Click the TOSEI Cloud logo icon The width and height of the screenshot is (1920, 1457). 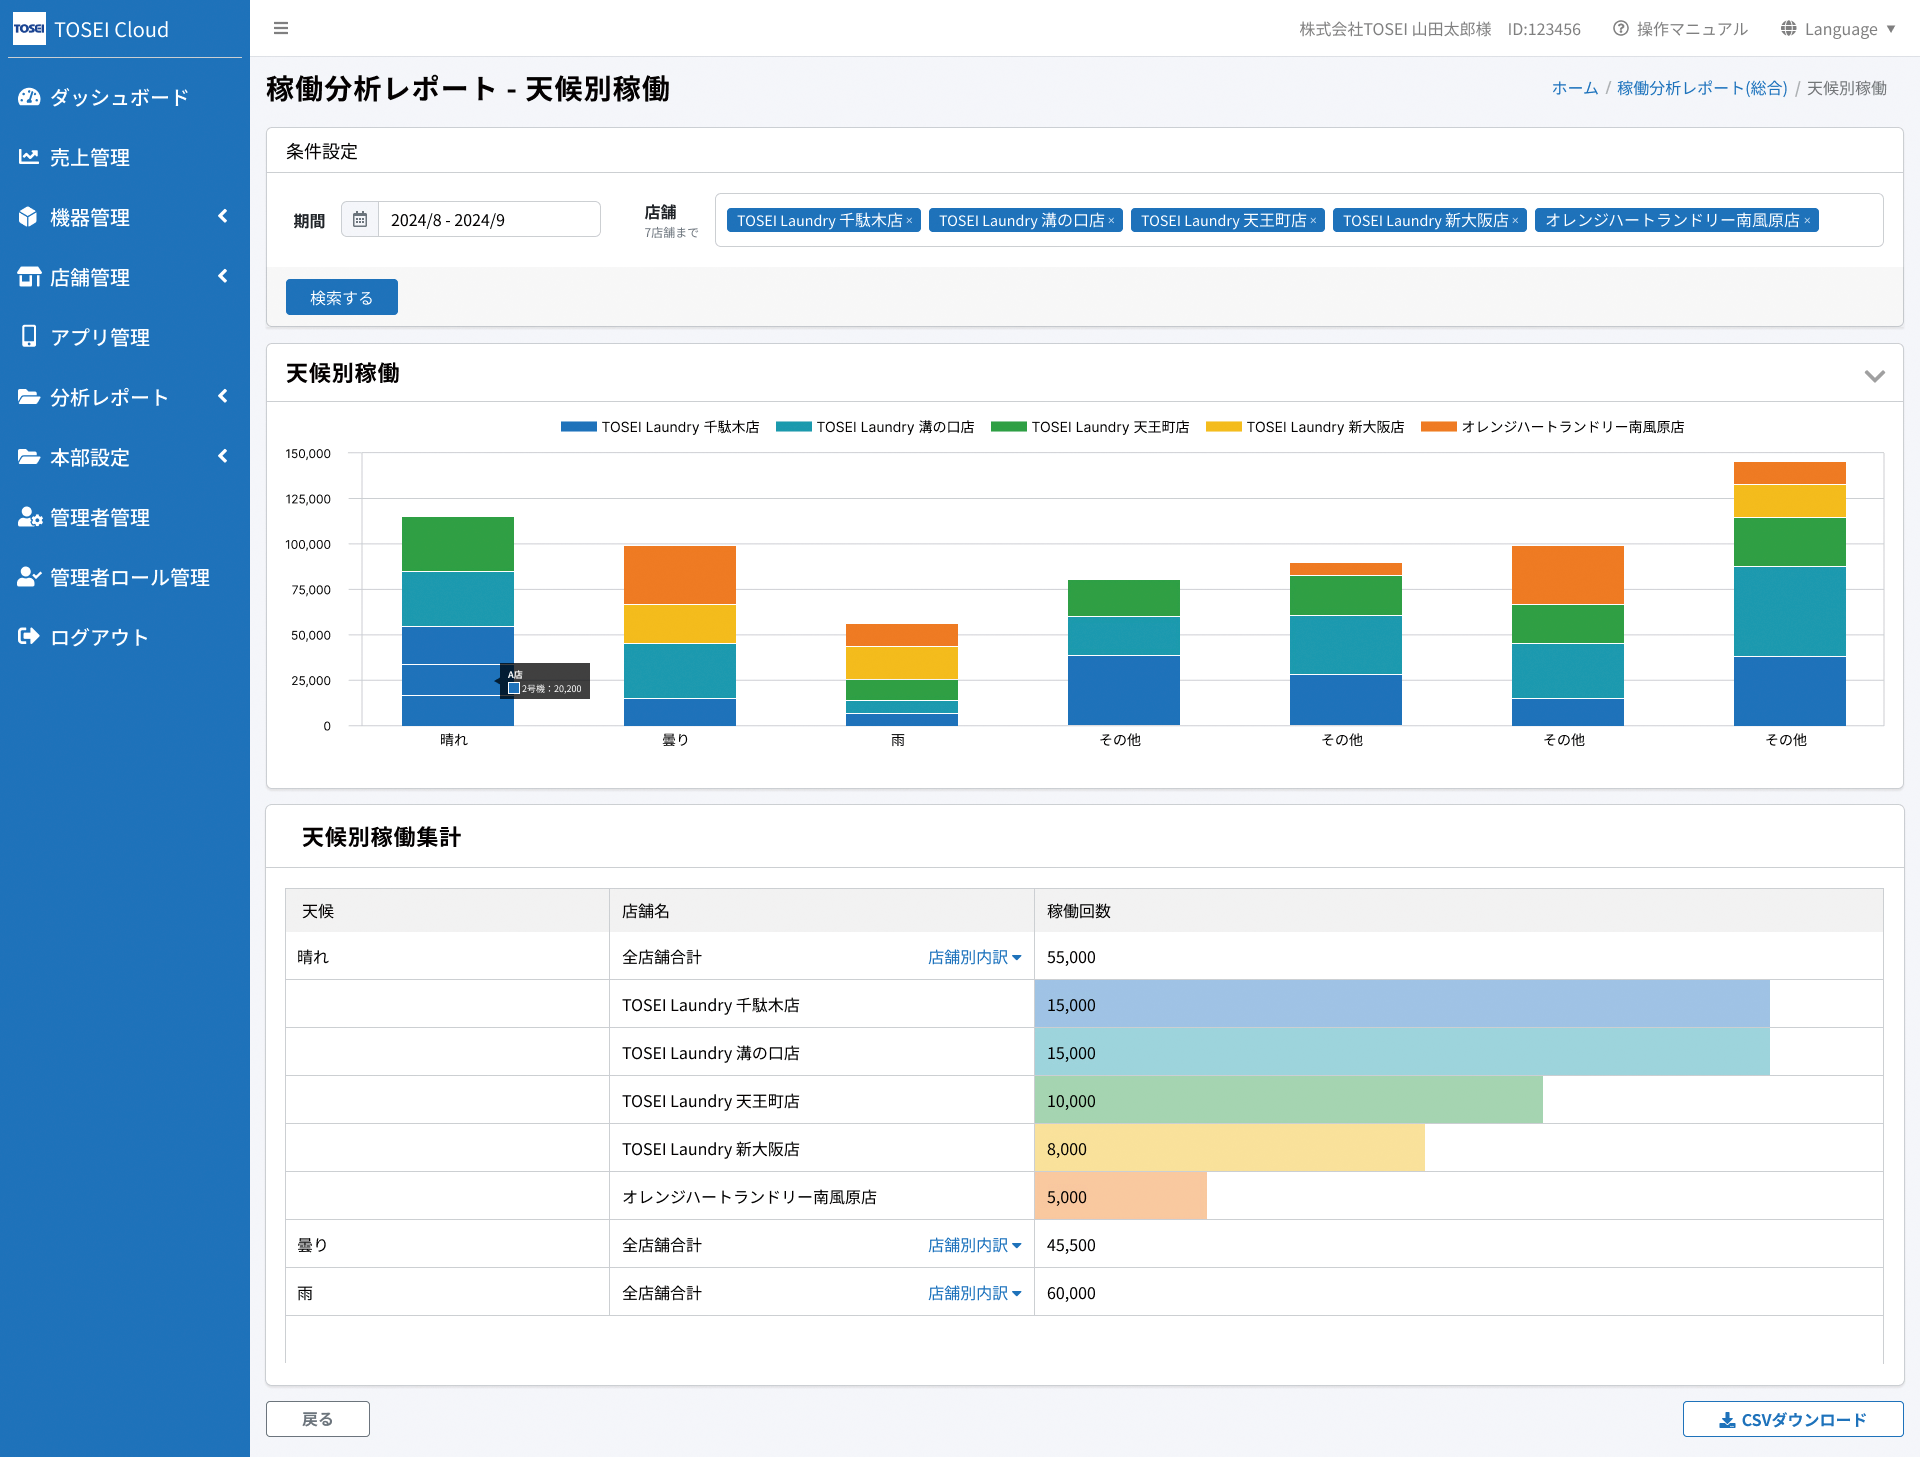29,29
